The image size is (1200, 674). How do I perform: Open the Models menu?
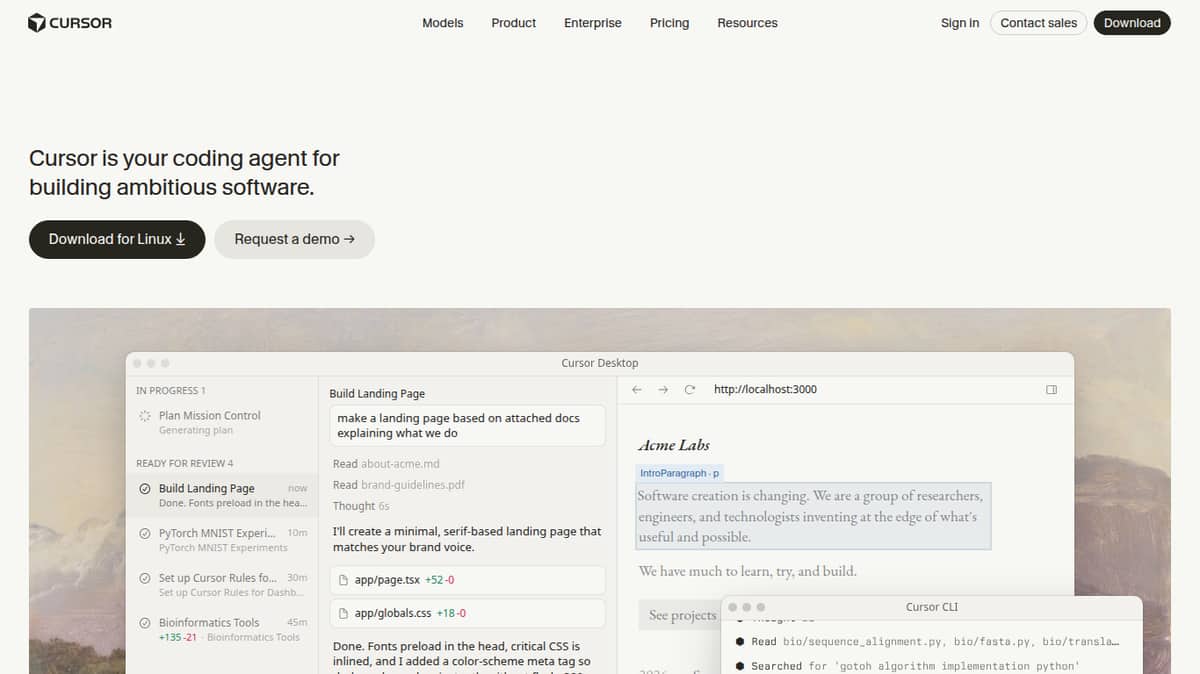[x=442, y=23]
